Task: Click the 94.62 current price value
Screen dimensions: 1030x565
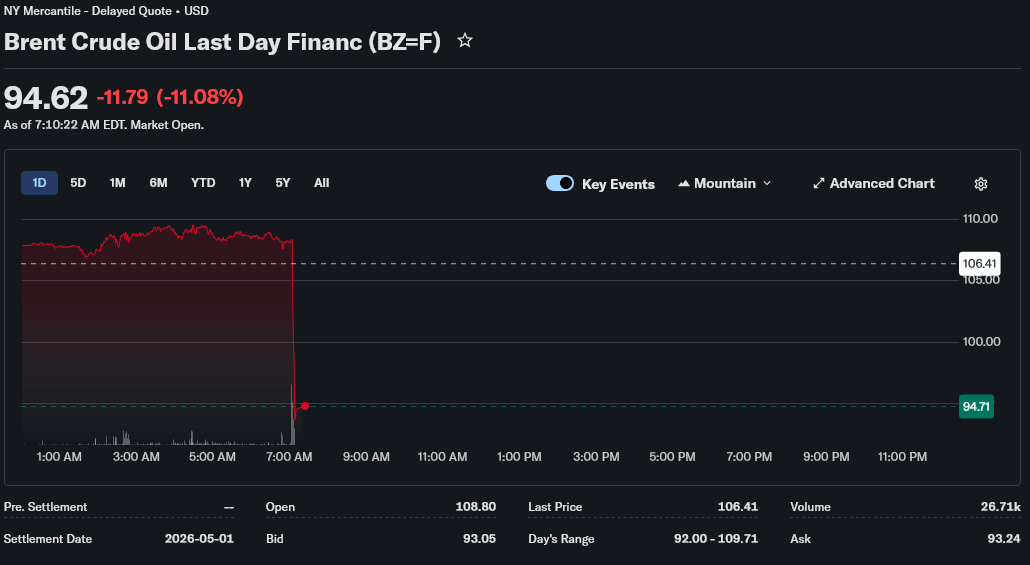Action: pos(45,98)
